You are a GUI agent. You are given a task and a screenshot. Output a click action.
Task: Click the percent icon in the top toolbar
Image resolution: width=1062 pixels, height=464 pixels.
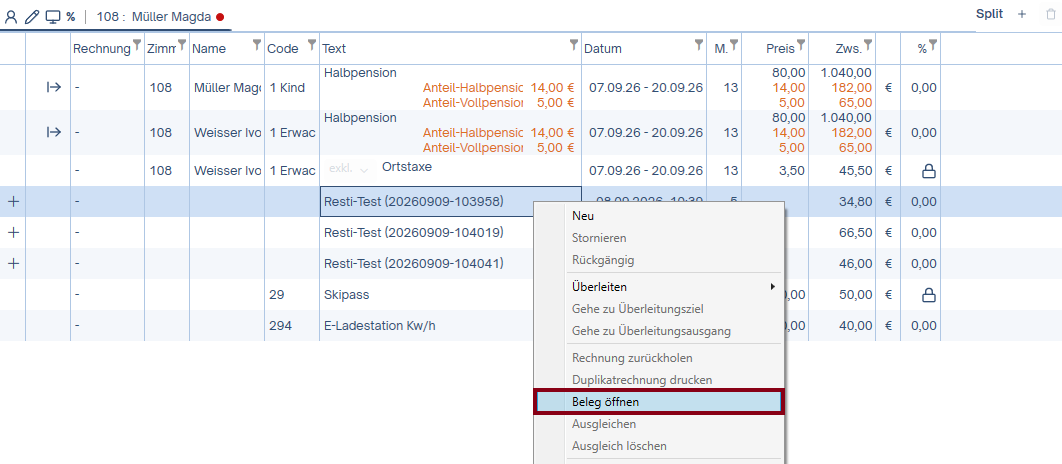(x=70, y=17)
